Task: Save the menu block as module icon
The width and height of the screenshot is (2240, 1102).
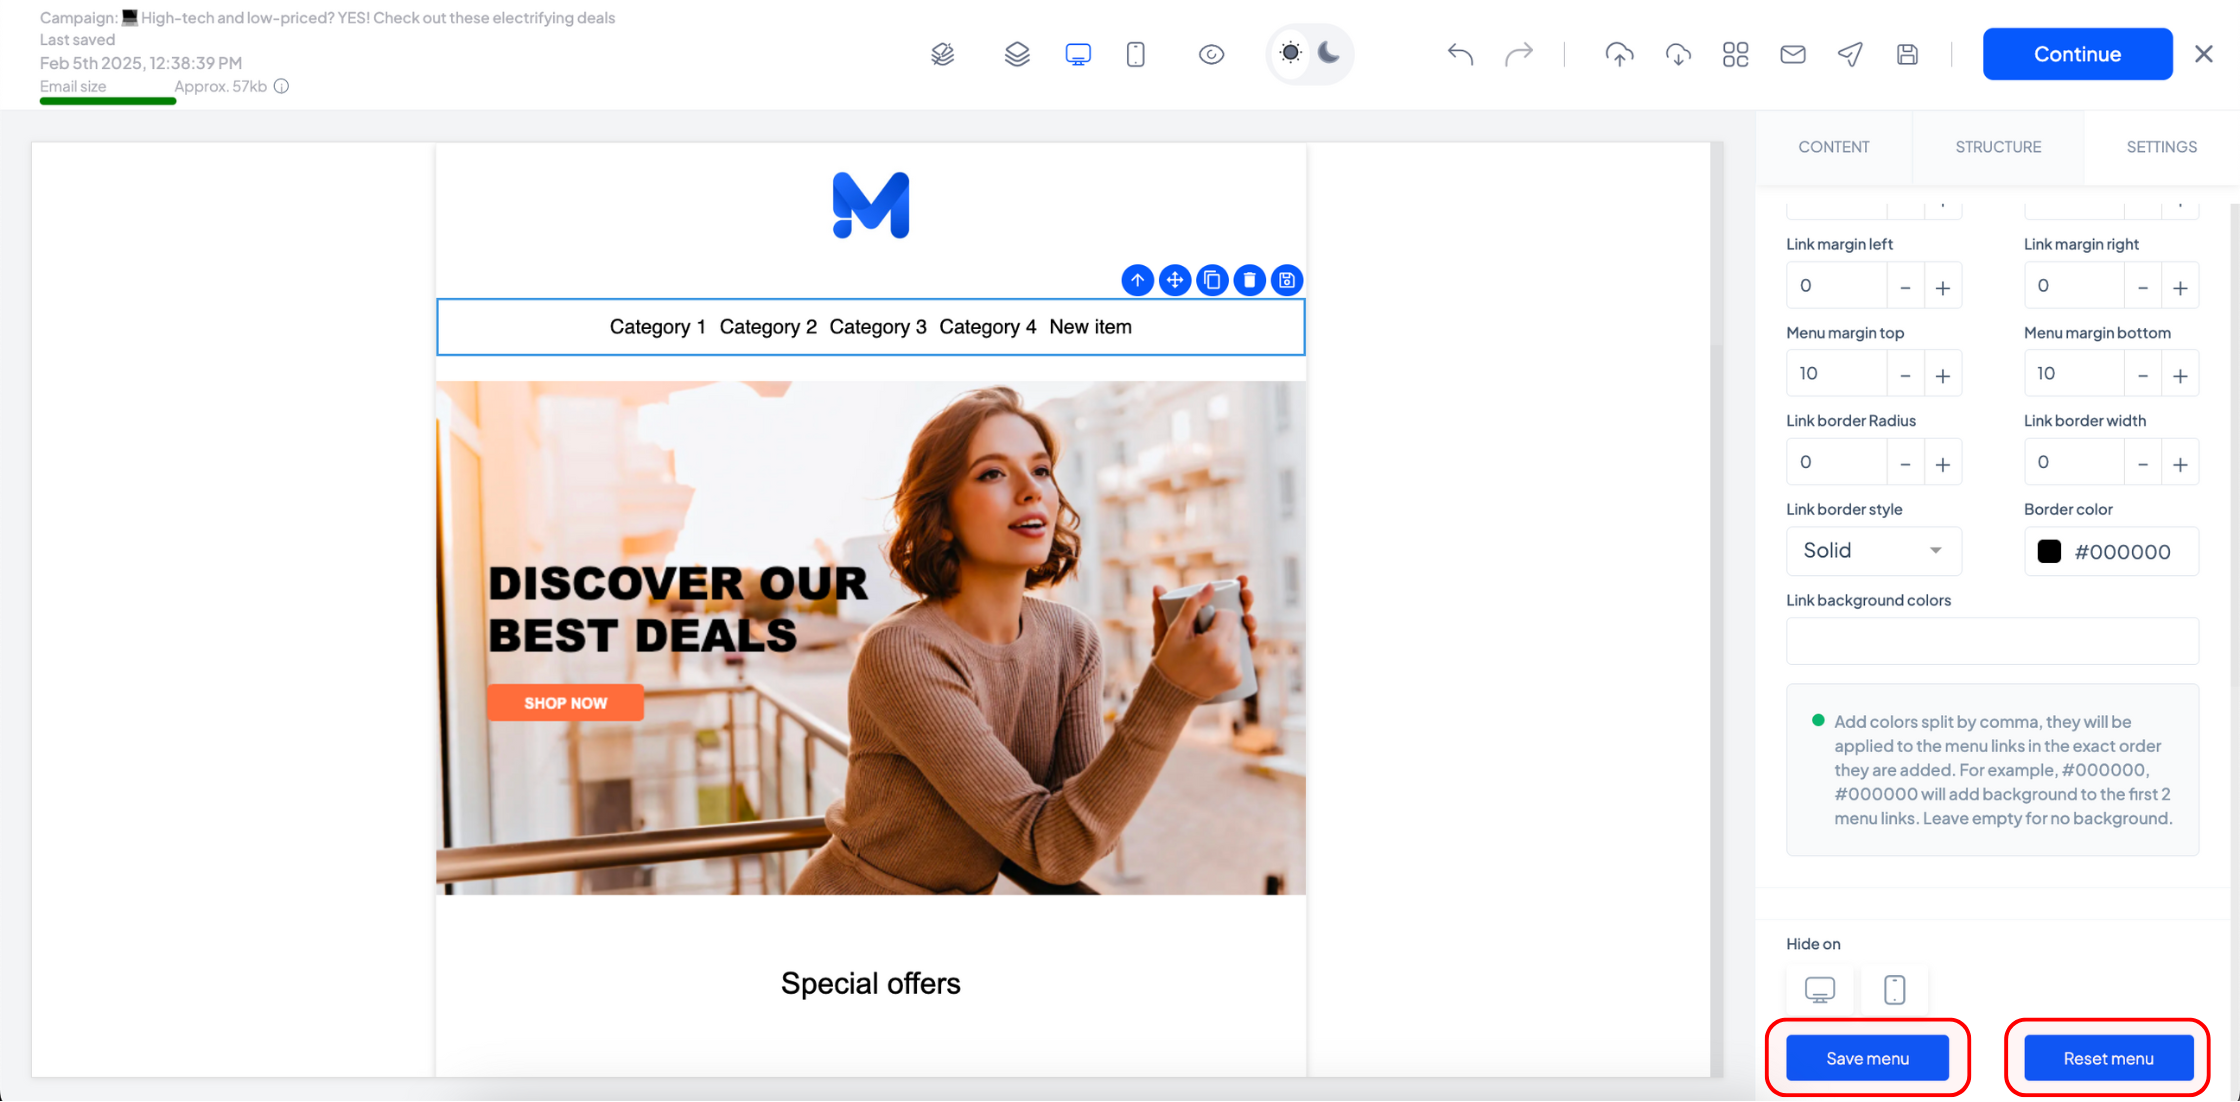Action: point(1287,280)
